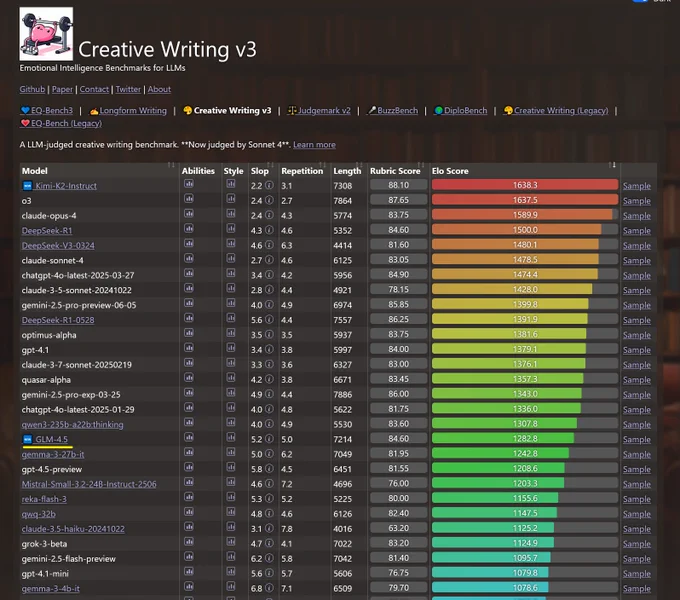
Task: Open Style chart icon for optimus-alpha
Action: click(231, 333)
